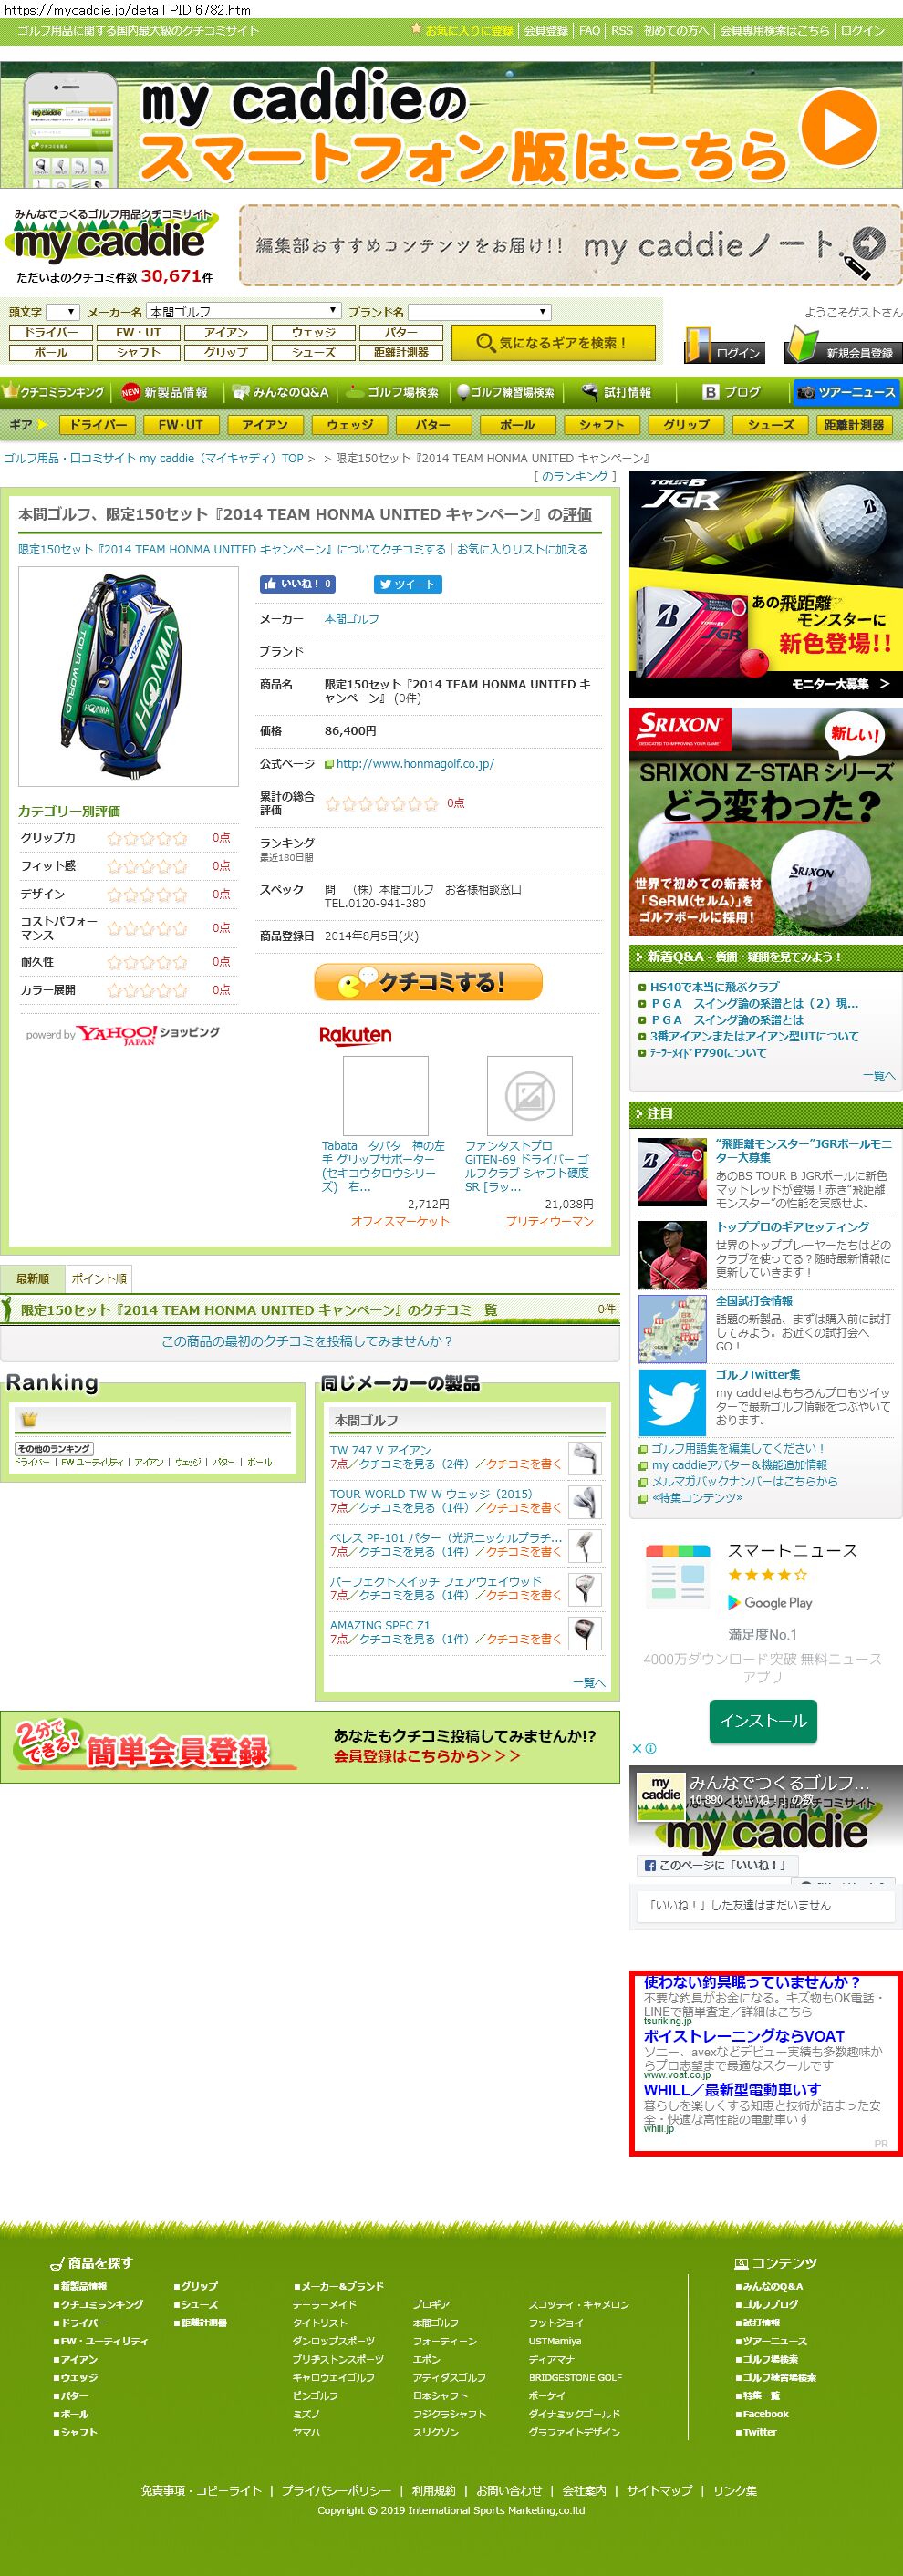
Task: Click the SRIXON Z-STAR ad banner
Action: (765, 821)
